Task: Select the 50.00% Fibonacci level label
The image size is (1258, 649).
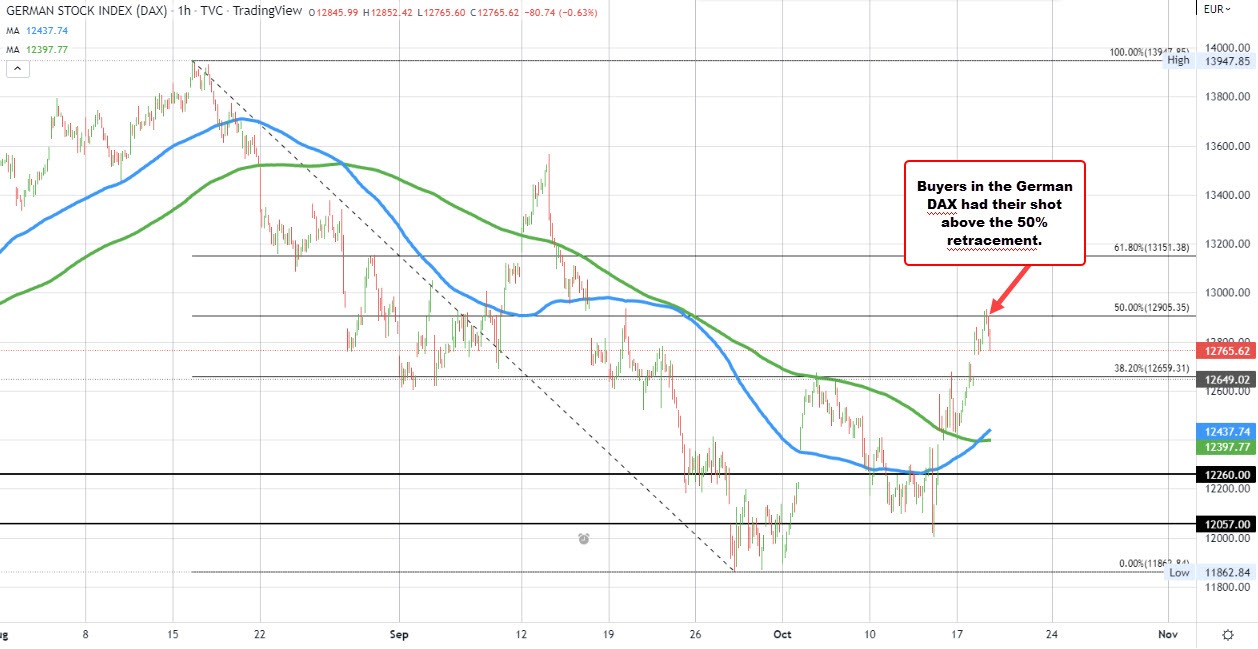Action: click(x=1150, y=308)
